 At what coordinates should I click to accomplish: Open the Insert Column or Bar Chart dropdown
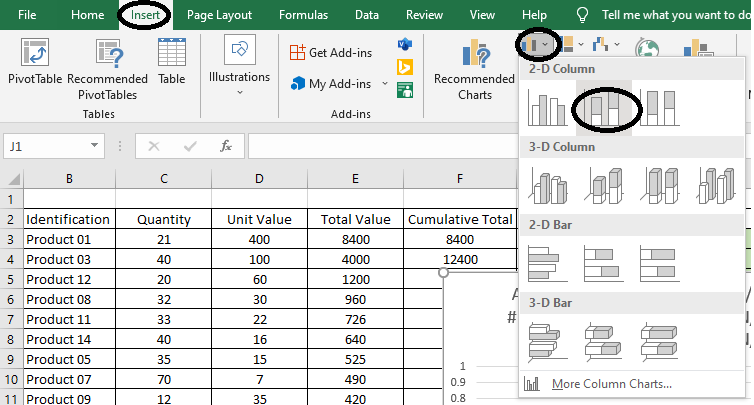point(537,45)
